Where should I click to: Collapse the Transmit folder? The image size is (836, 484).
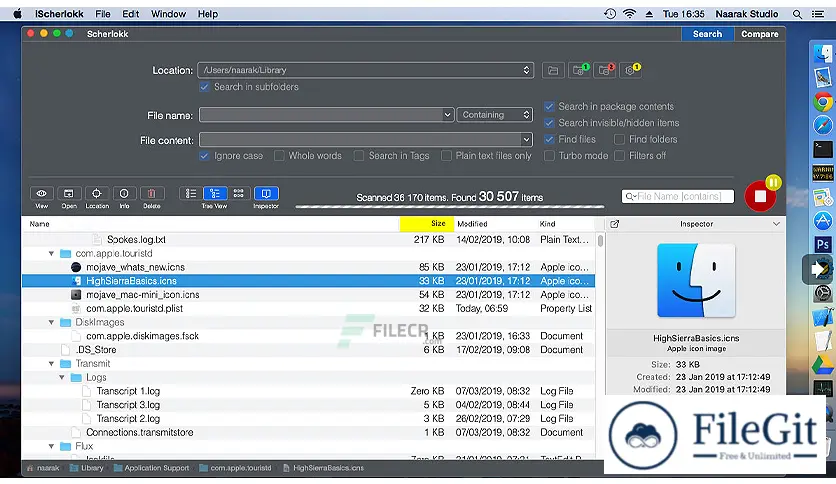point(52,364)
